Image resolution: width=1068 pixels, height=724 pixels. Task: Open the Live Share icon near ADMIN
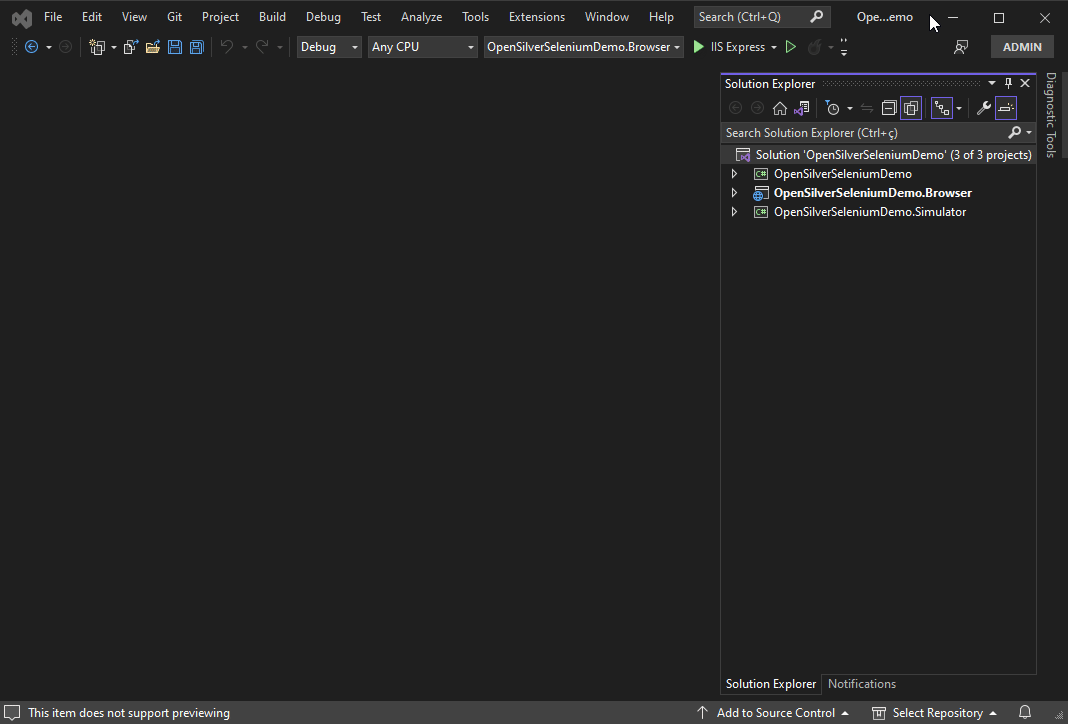click(x=961, y=46)
